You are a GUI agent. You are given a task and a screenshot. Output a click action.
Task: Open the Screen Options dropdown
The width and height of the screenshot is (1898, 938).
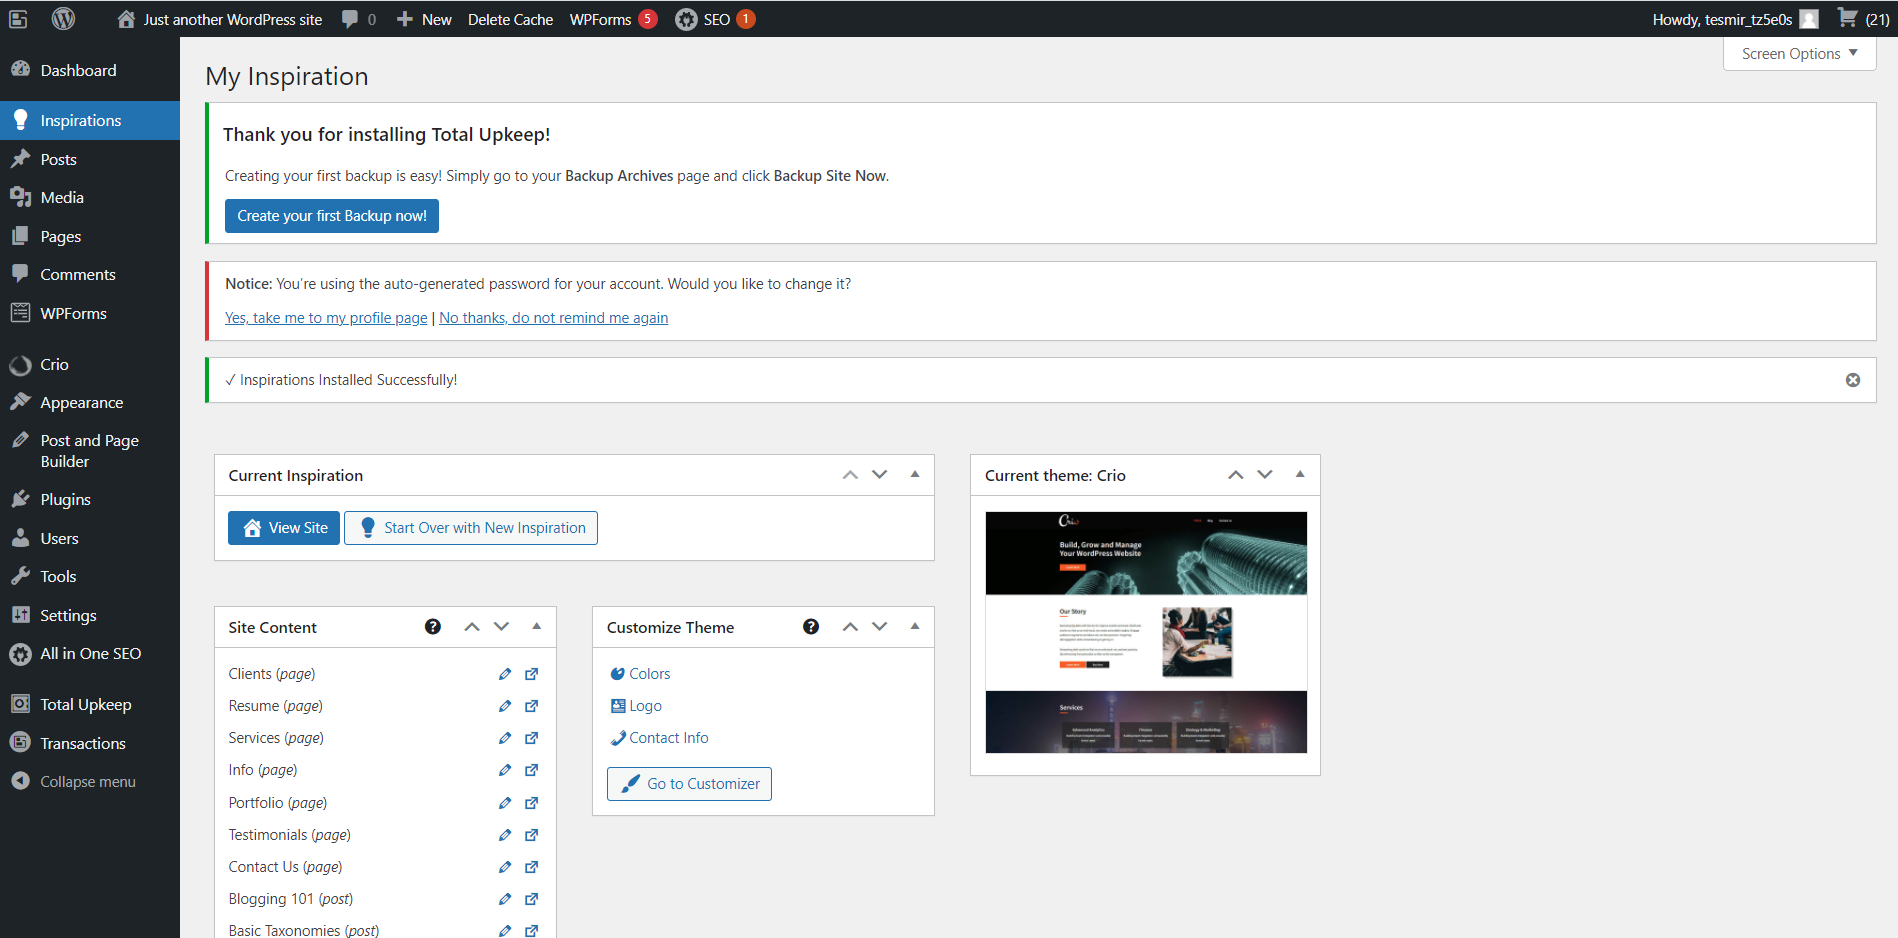[x=1799, y=54]
